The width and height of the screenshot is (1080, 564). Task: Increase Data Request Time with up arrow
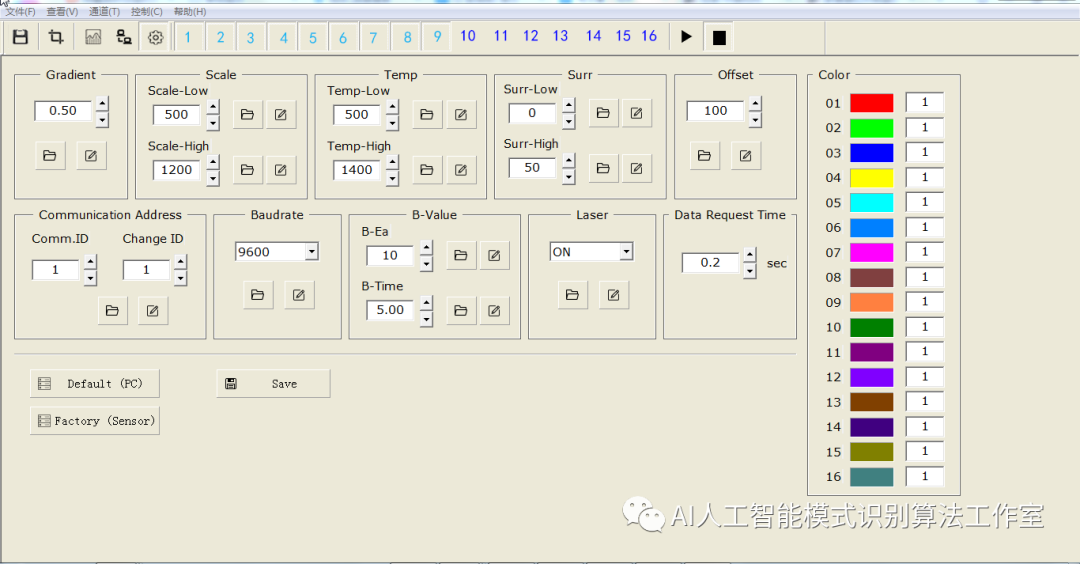point(750,255)
